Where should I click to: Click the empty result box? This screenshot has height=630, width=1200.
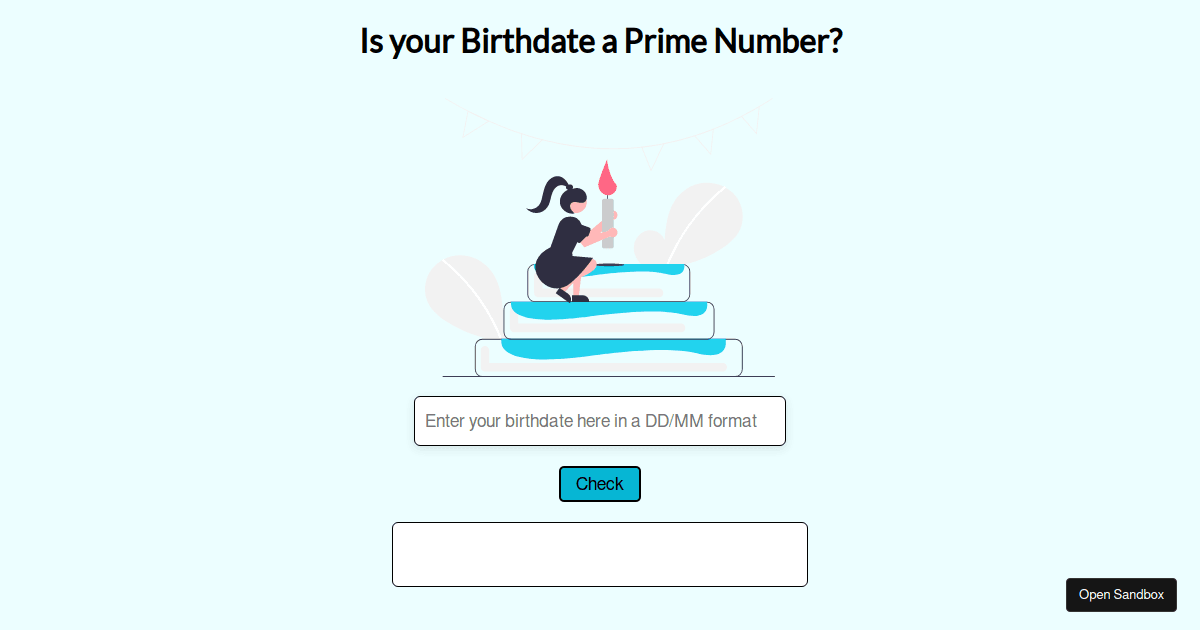(x=600, y=554)
